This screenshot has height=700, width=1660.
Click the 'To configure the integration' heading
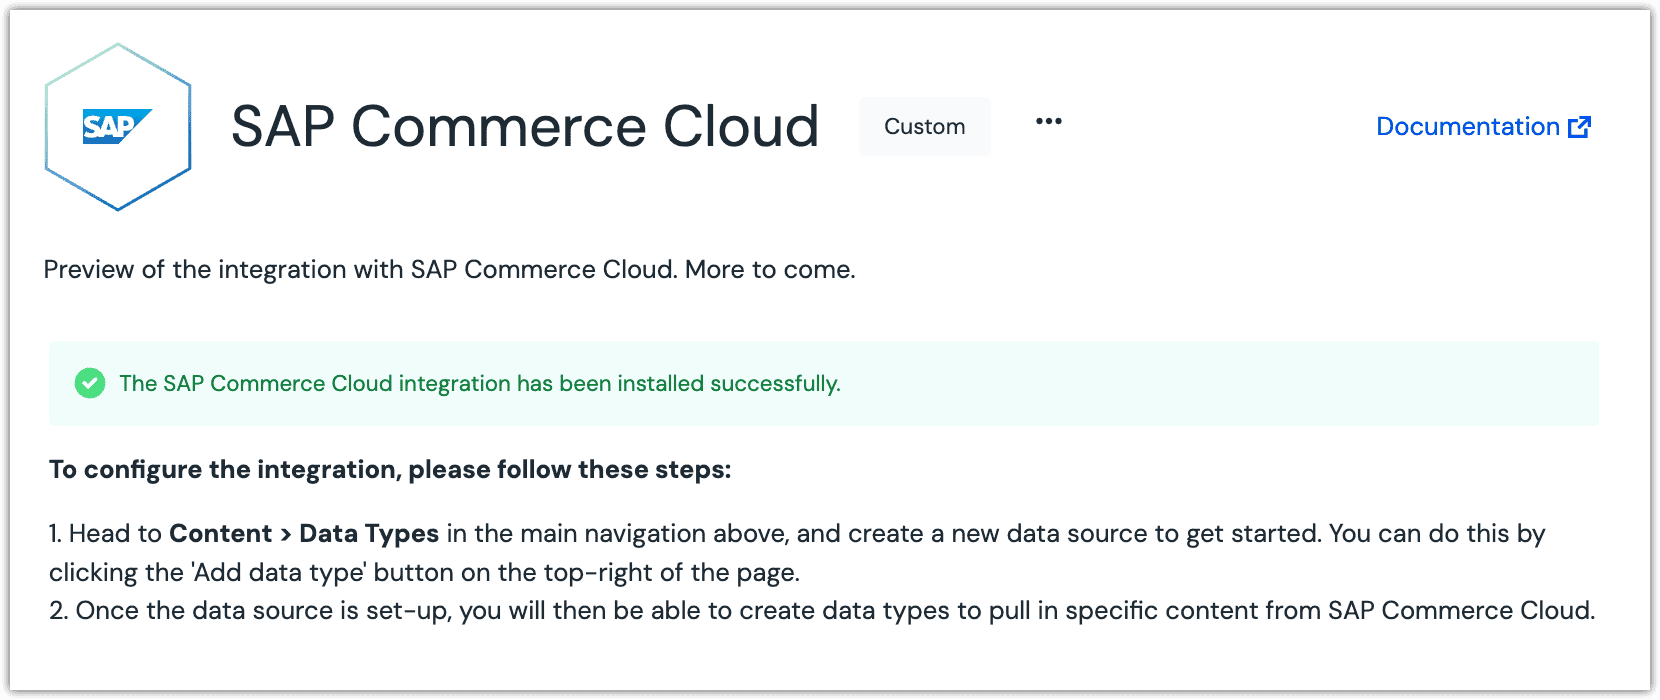[390, 470]
